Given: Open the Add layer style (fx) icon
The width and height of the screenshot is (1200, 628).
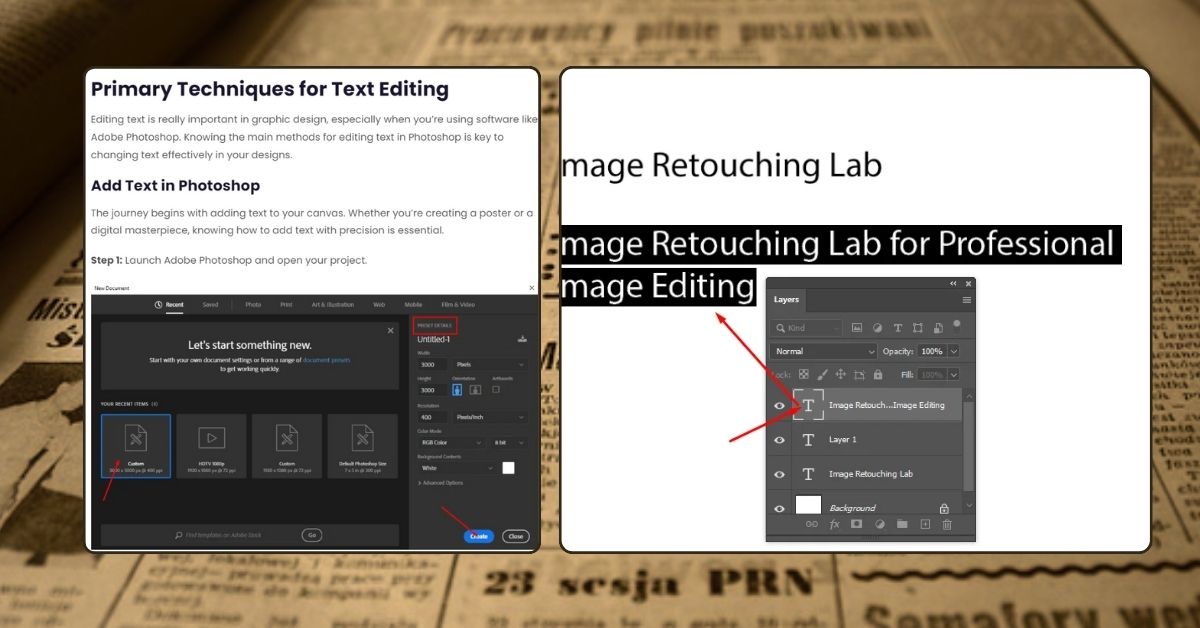Looking at the screenshot, I should [833, 524].
